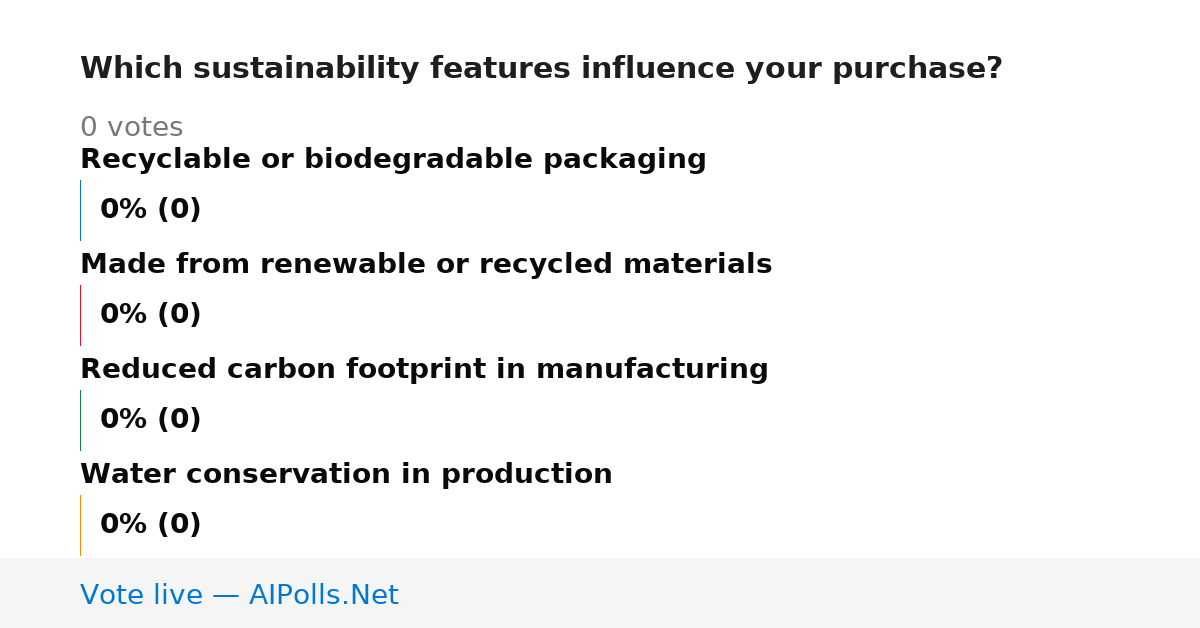Open the Vote live — AIPolls.Net link
The image size is (1200, 628).
239,595
